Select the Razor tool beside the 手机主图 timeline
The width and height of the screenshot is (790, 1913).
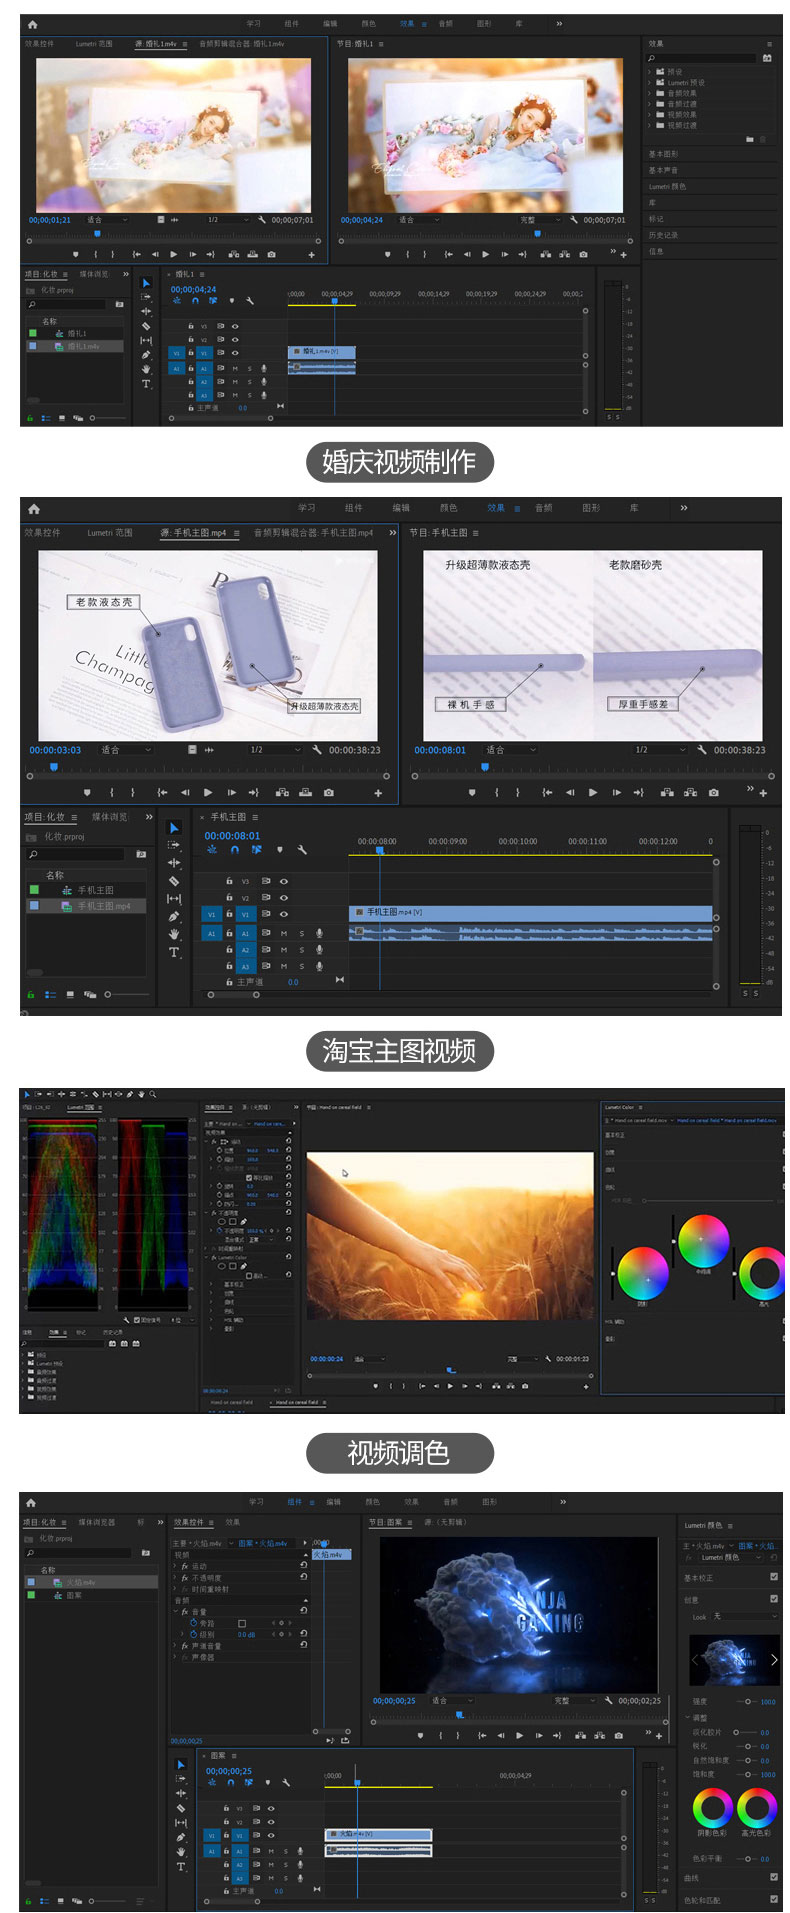[x=174, y=881]
